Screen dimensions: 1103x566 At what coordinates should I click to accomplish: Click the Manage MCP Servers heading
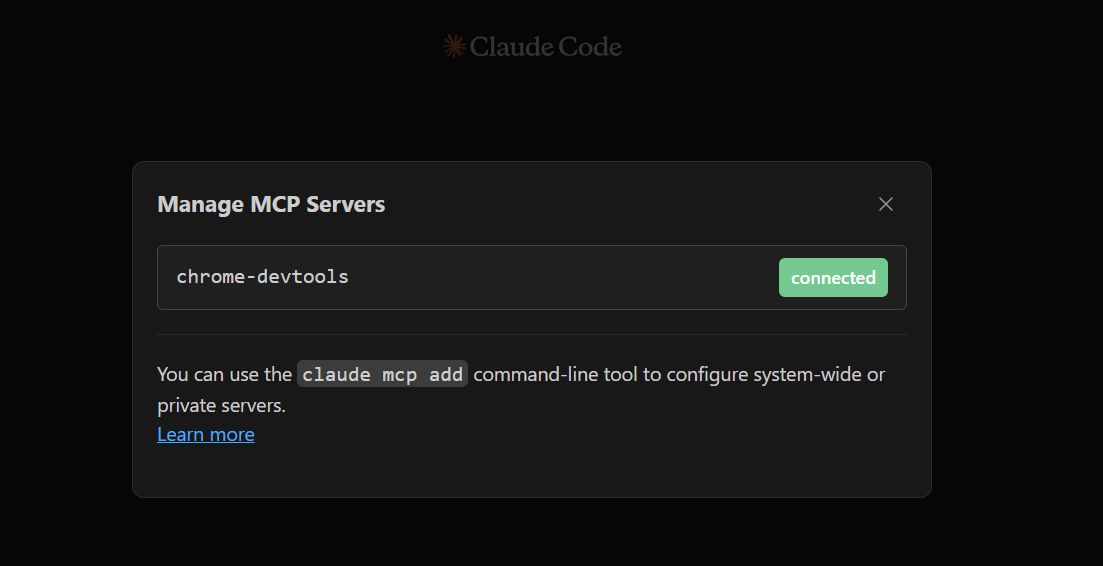point(271,204)
